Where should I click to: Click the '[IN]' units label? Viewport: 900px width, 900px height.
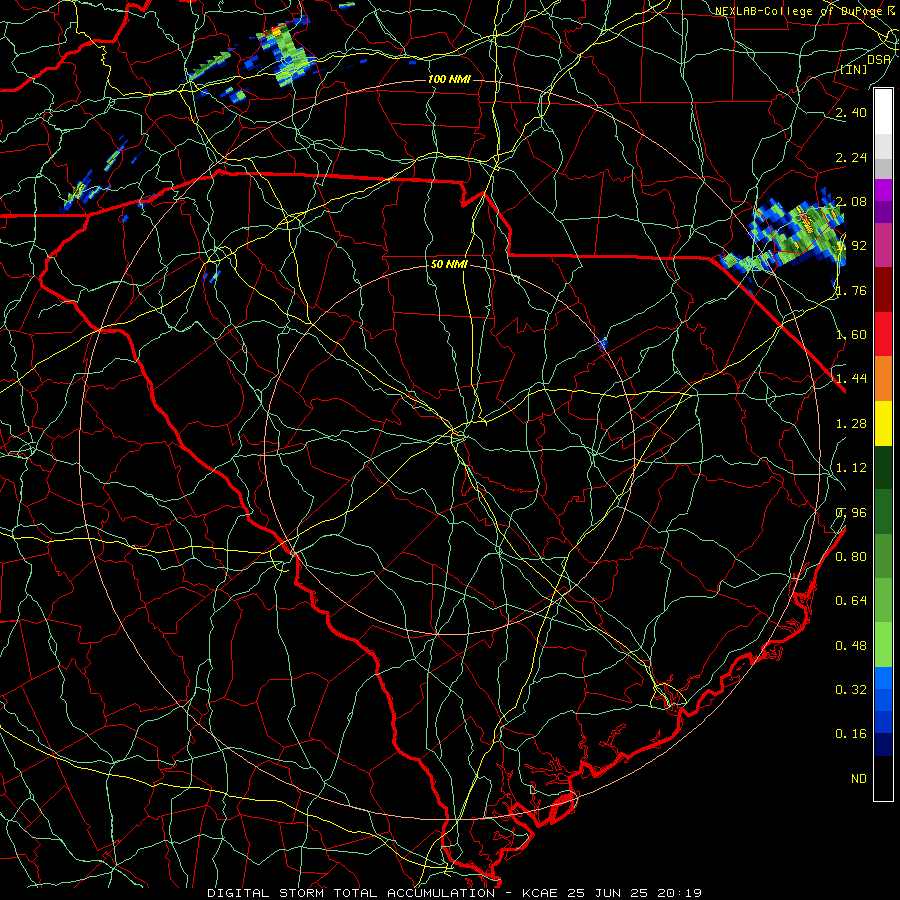[x=854, y=69]
